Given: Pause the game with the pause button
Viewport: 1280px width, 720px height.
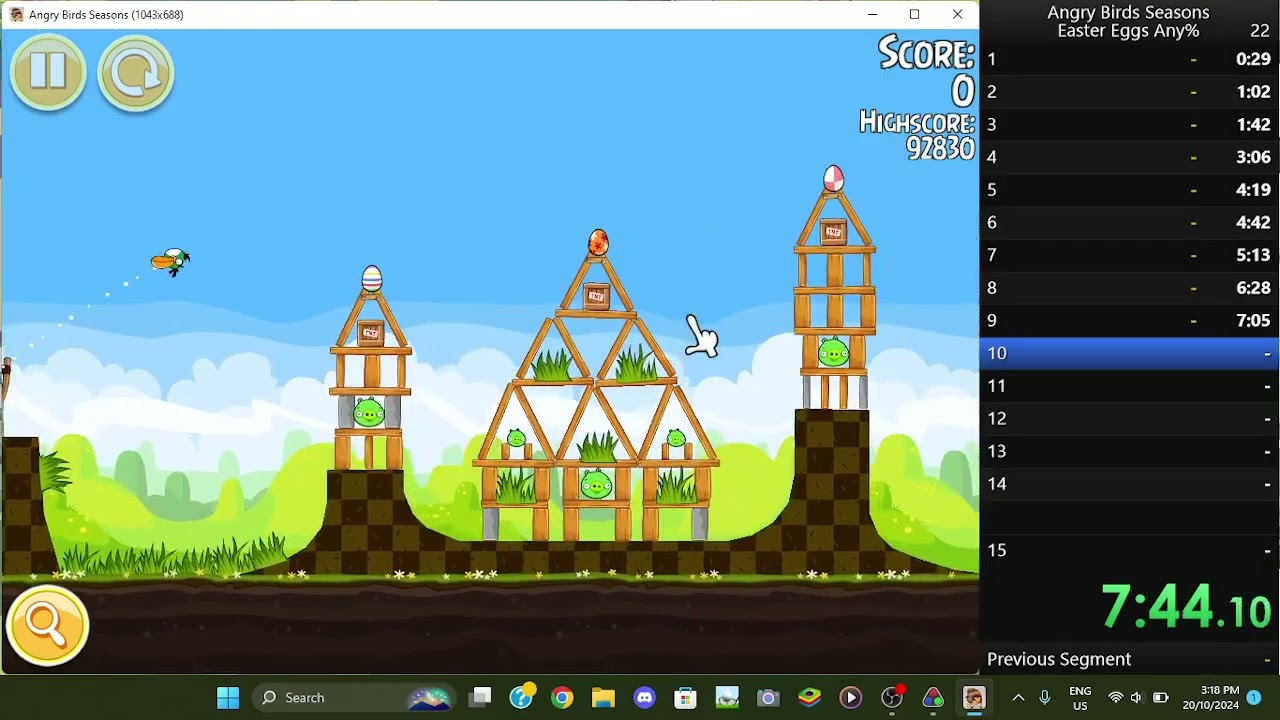Looking at the screenshot, I should (48, 72).
